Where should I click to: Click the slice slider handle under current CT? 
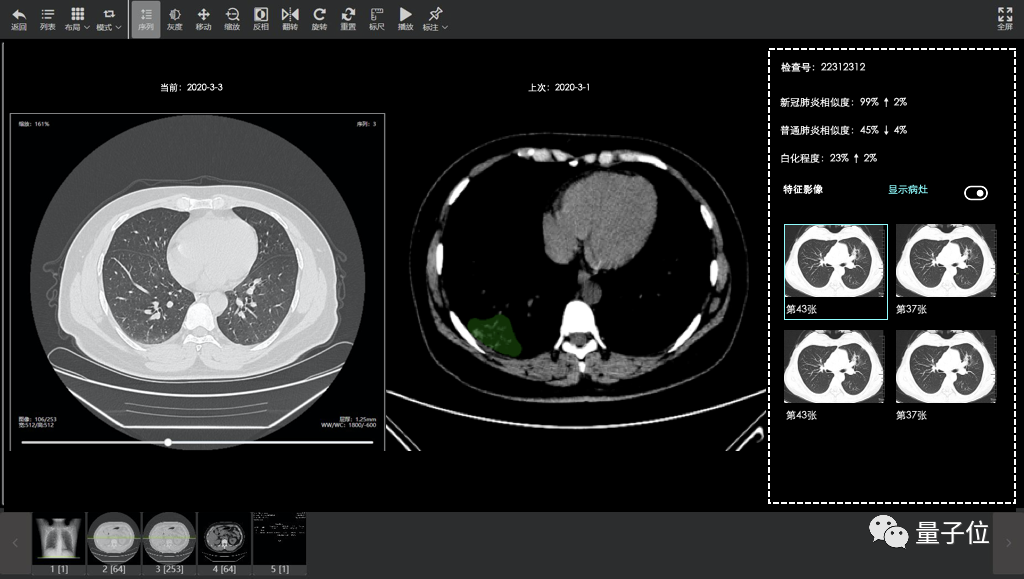(168, 442)
